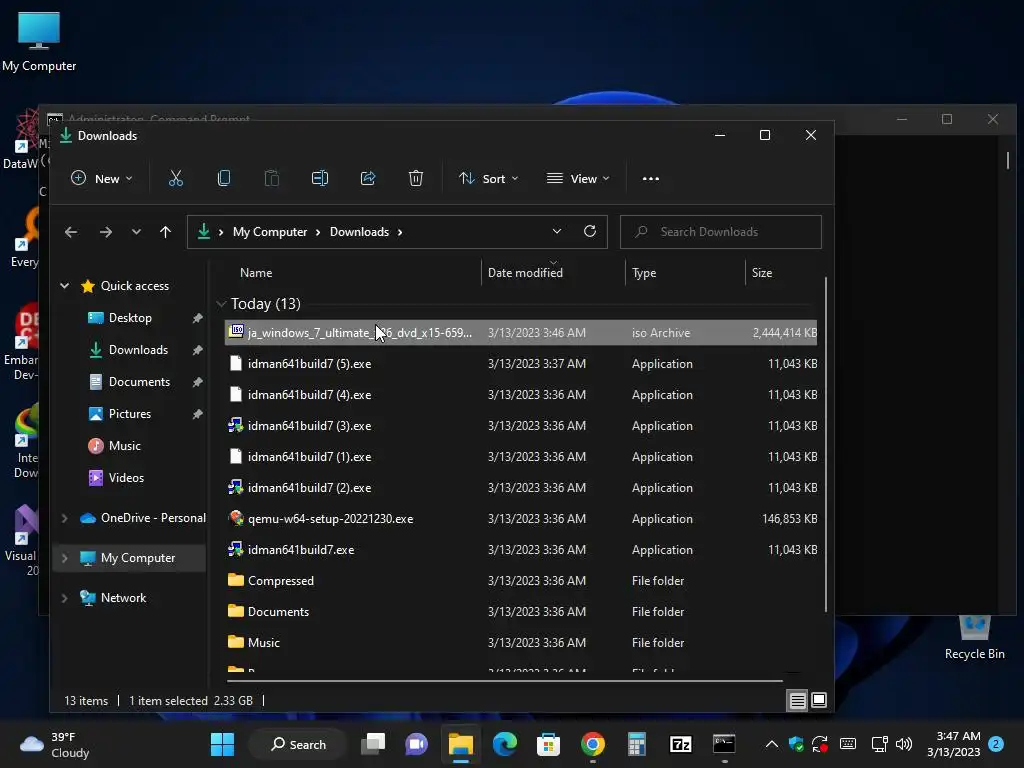The image size is (1024, 768).
Task: Switch to Command Prompt taskbar icon
Action: [x=724, y=744]
